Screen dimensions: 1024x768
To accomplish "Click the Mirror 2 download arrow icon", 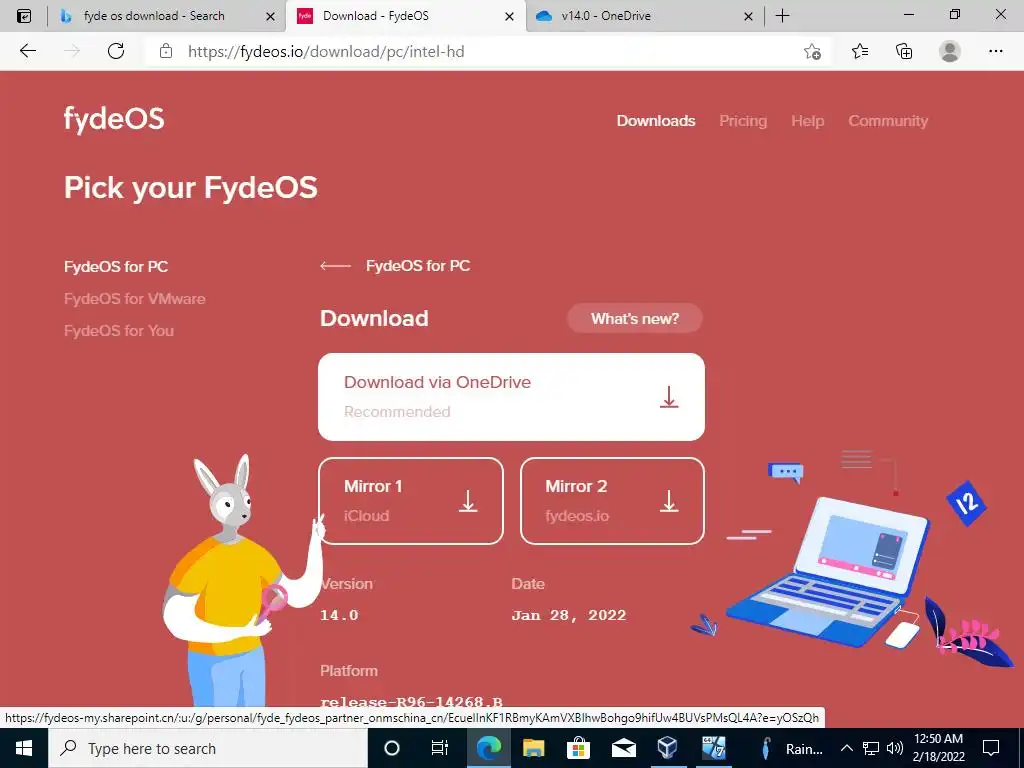I will (669, 501).
